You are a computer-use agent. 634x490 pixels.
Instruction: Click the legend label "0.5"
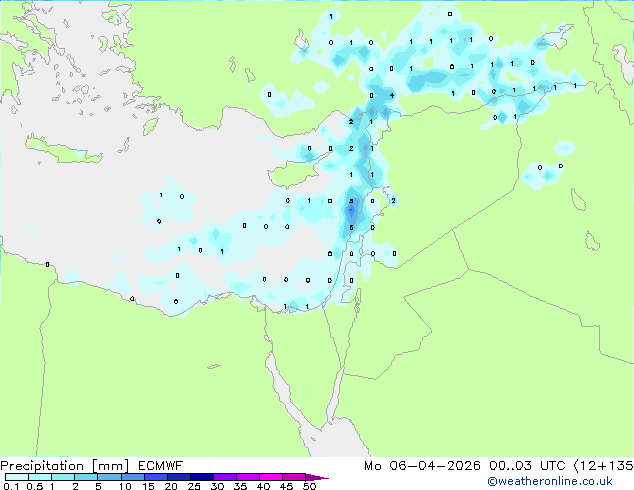coord(34,486)
